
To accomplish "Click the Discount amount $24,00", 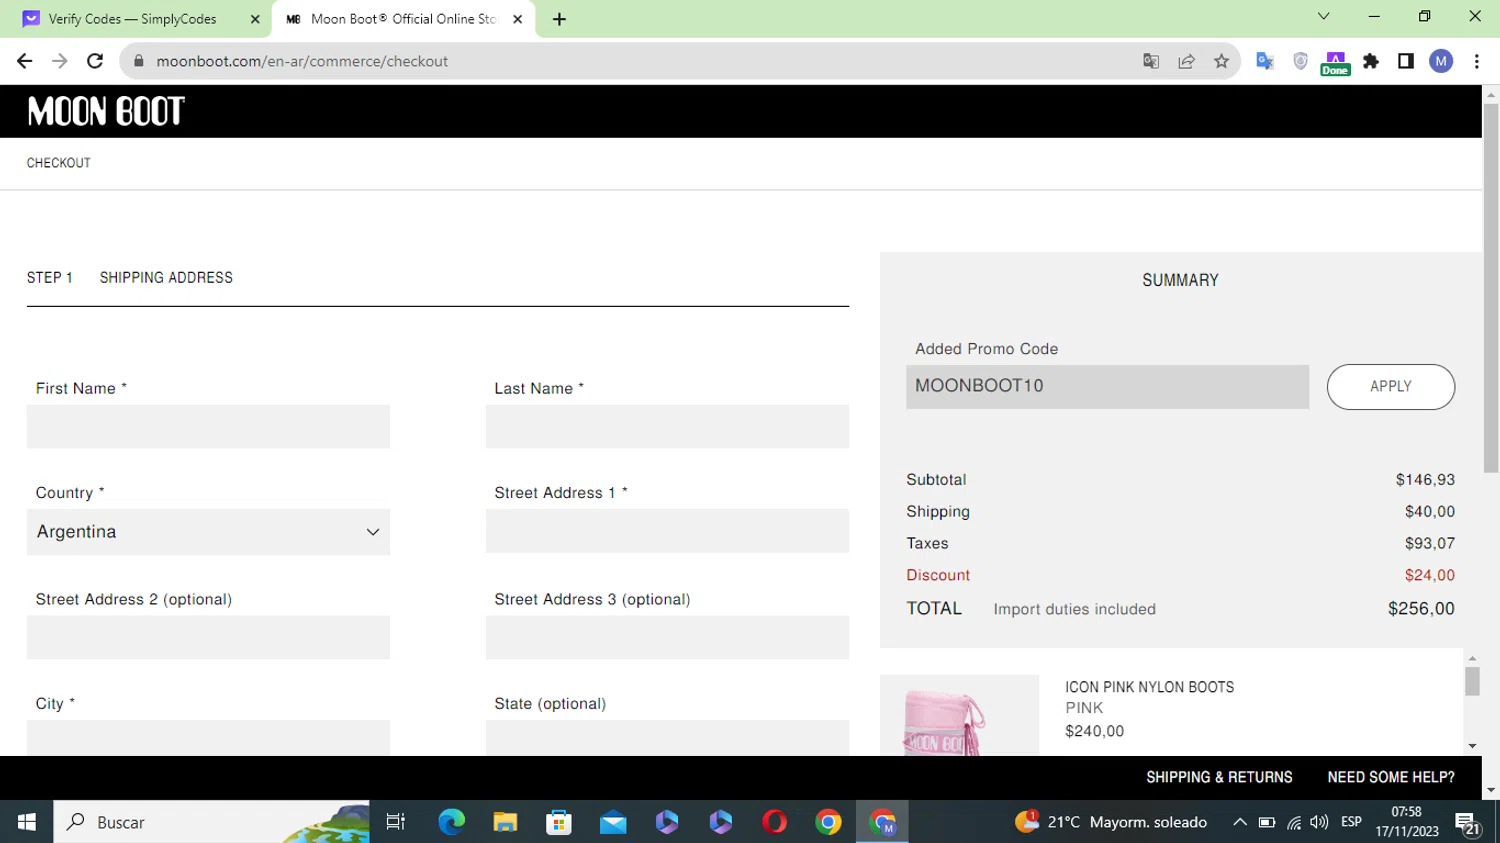I will coord(1429,576).
